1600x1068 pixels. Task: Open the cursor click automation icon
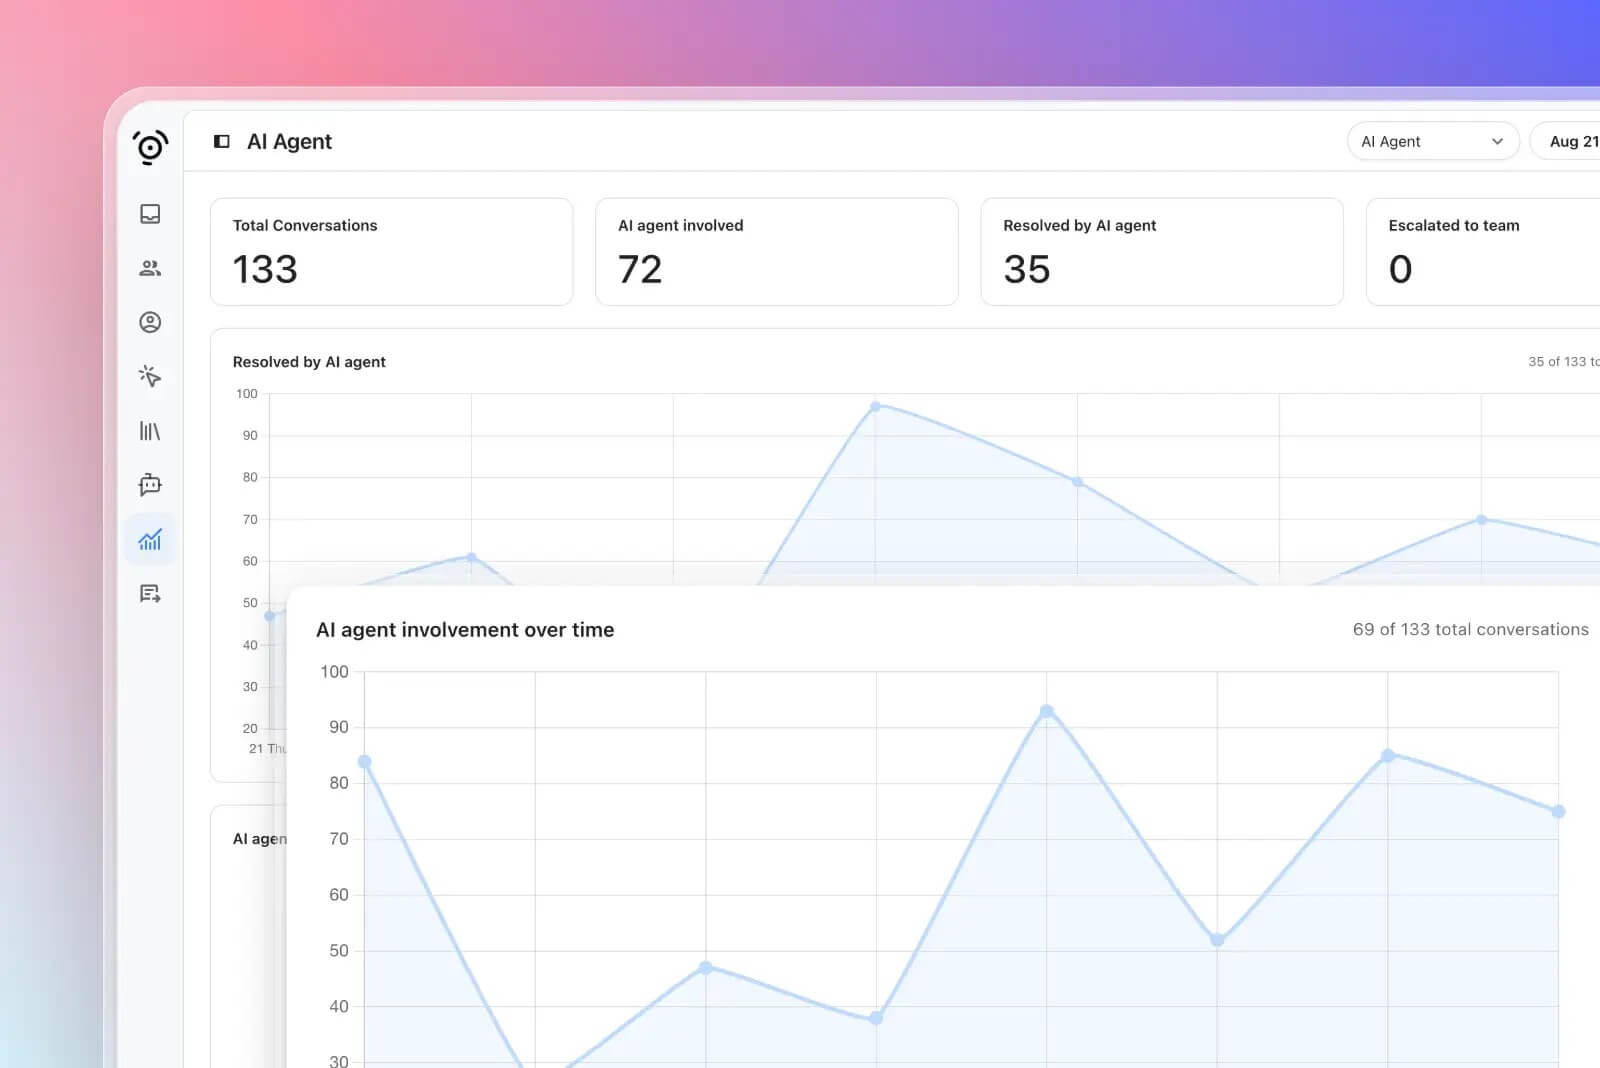(150, 376)
